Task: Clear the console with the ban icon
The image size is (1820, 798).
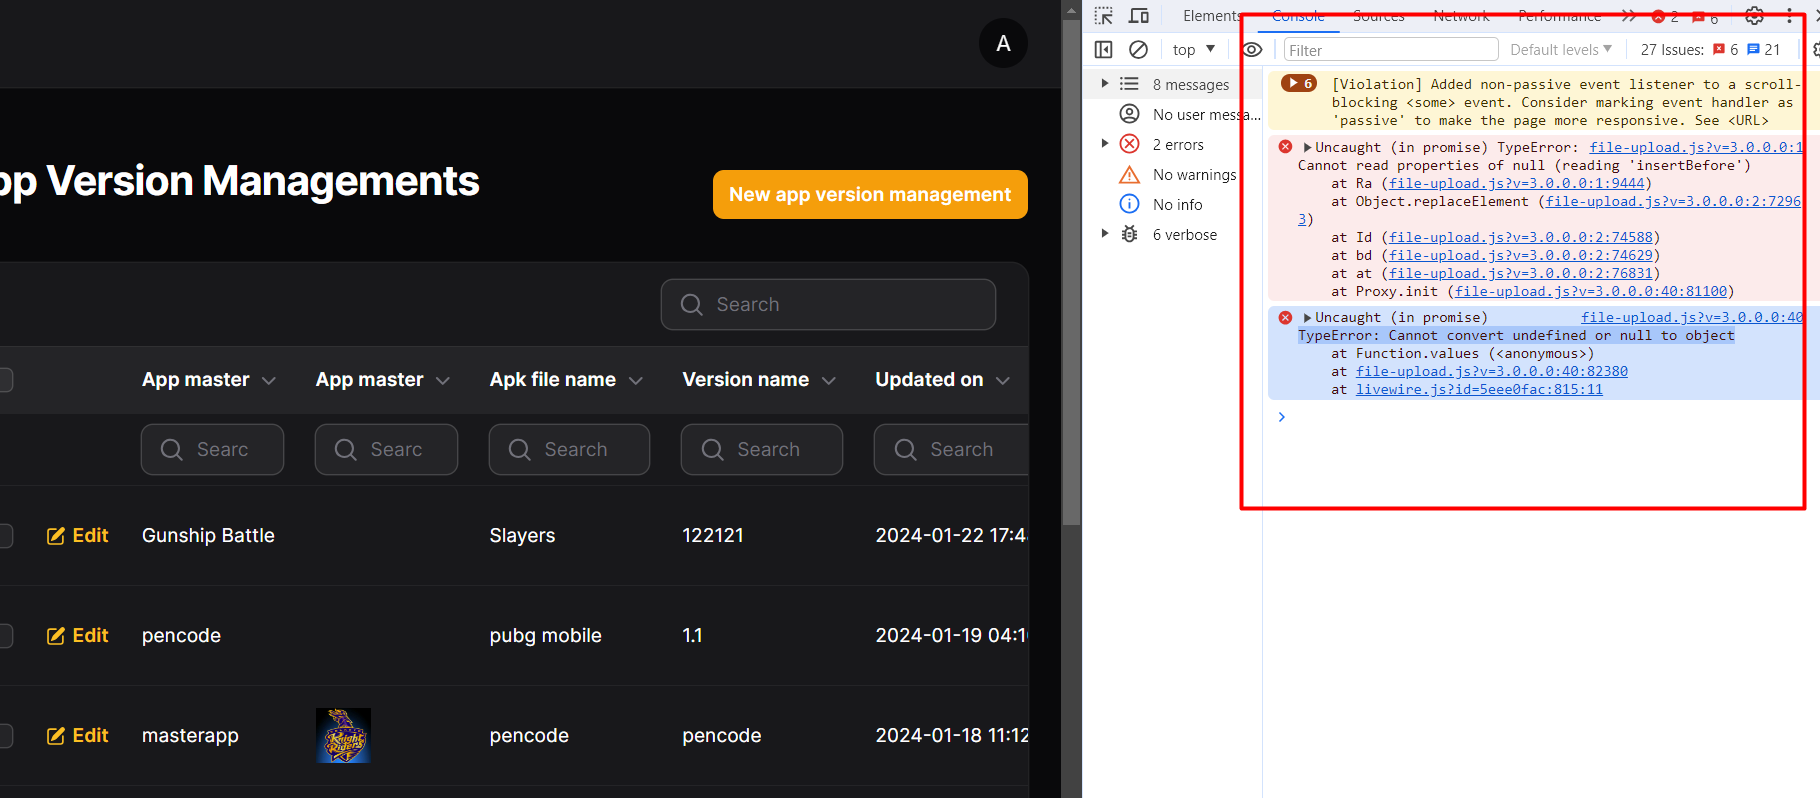Action: click(x=1138, y=49)
